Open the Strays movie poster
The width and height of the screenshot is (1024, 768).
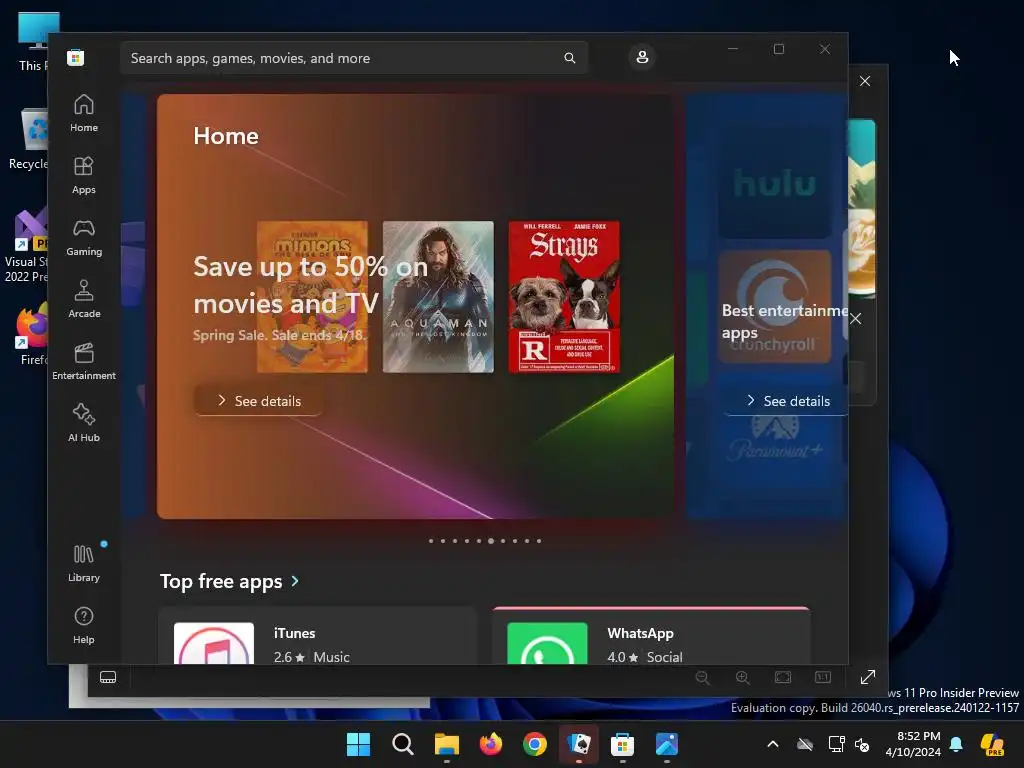(564, 297)
